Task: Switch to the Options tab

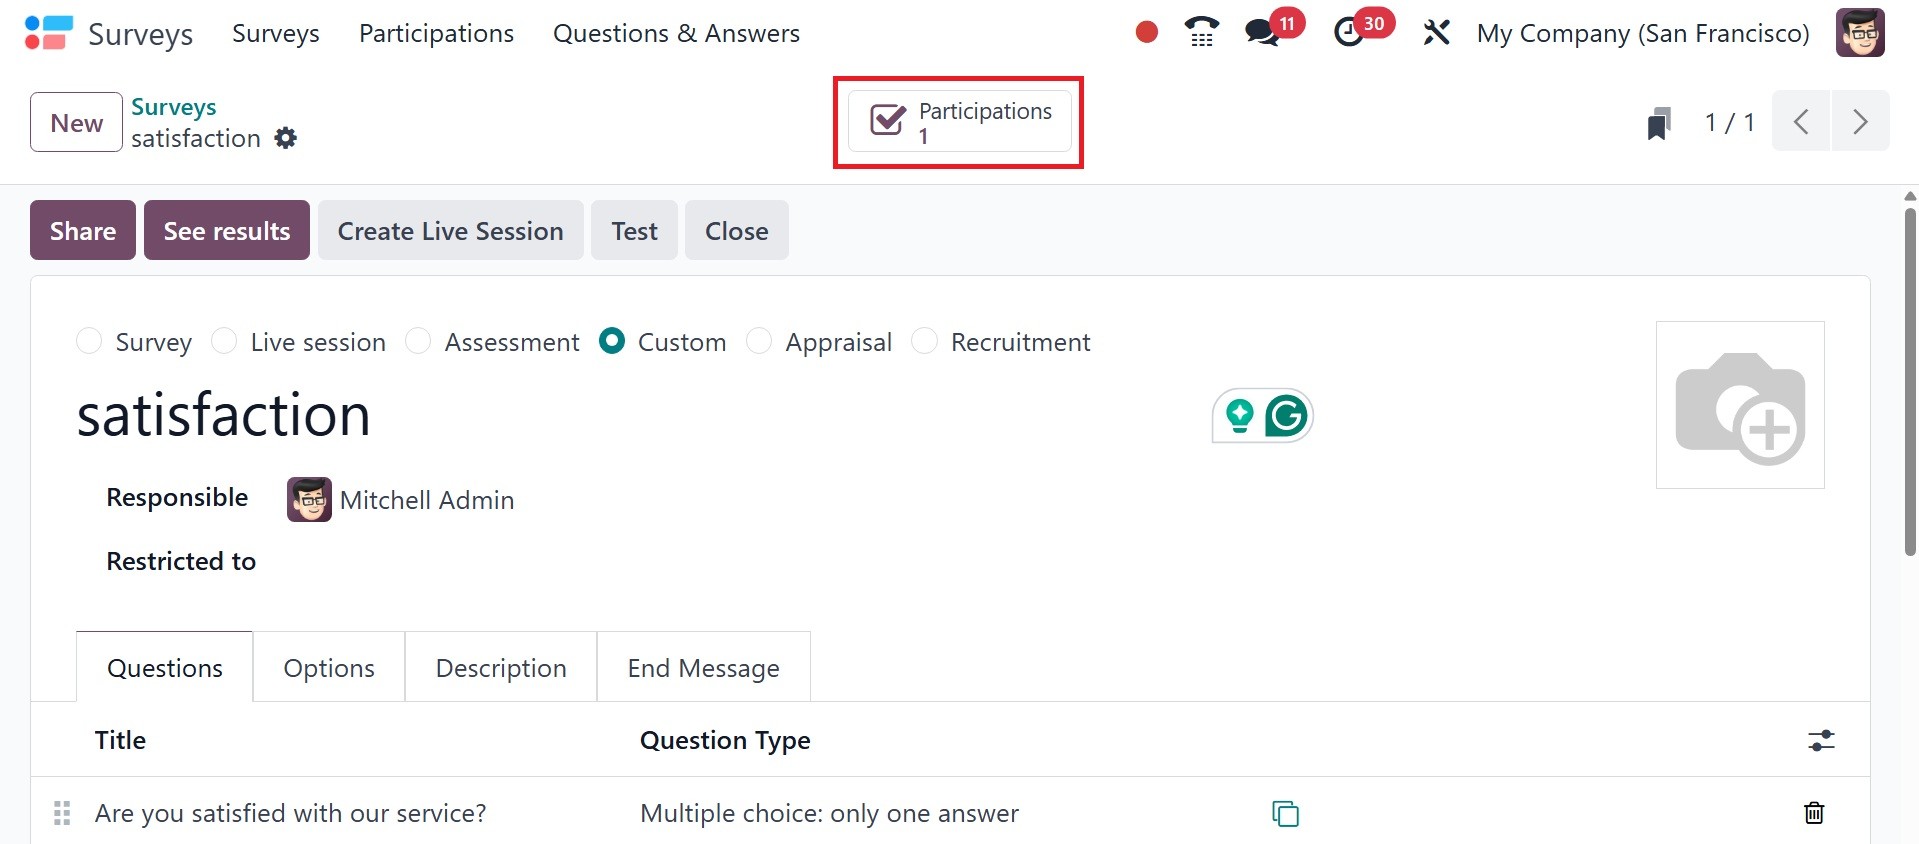Action: pyautogui.click(x=329, y=668)
